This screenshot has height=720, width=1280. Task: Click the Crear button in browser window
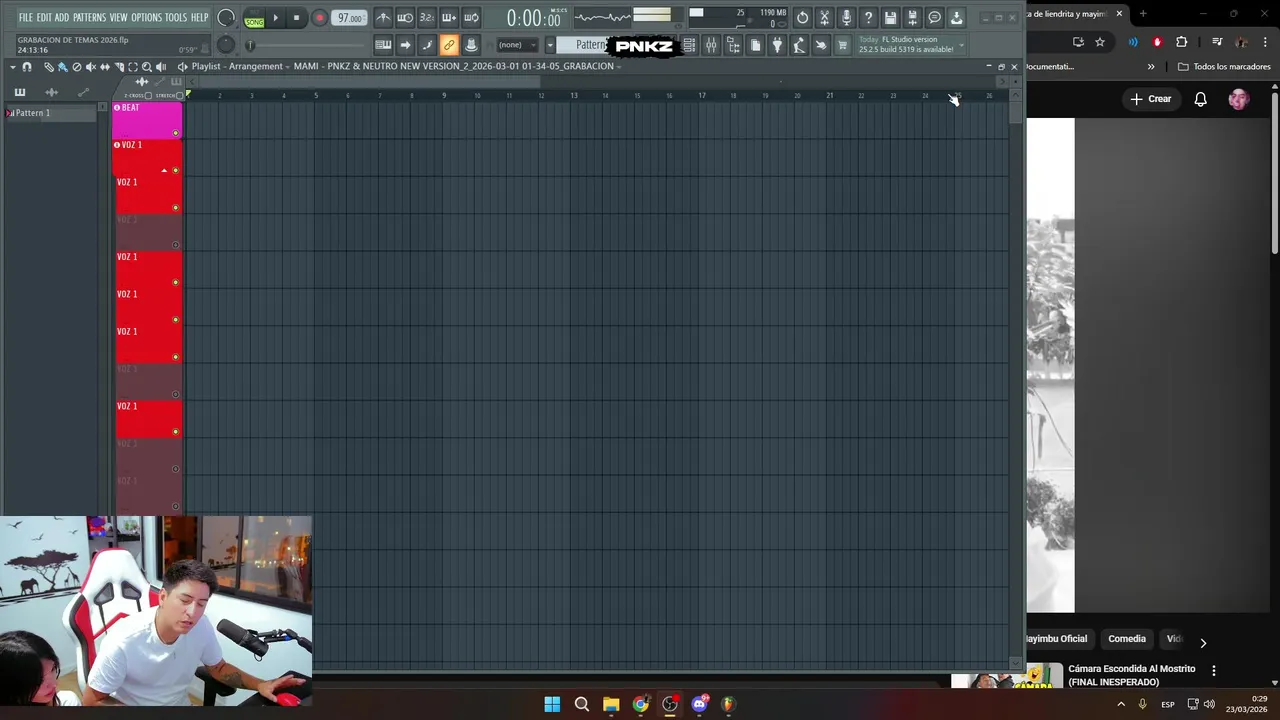[x=1151, y=99]
